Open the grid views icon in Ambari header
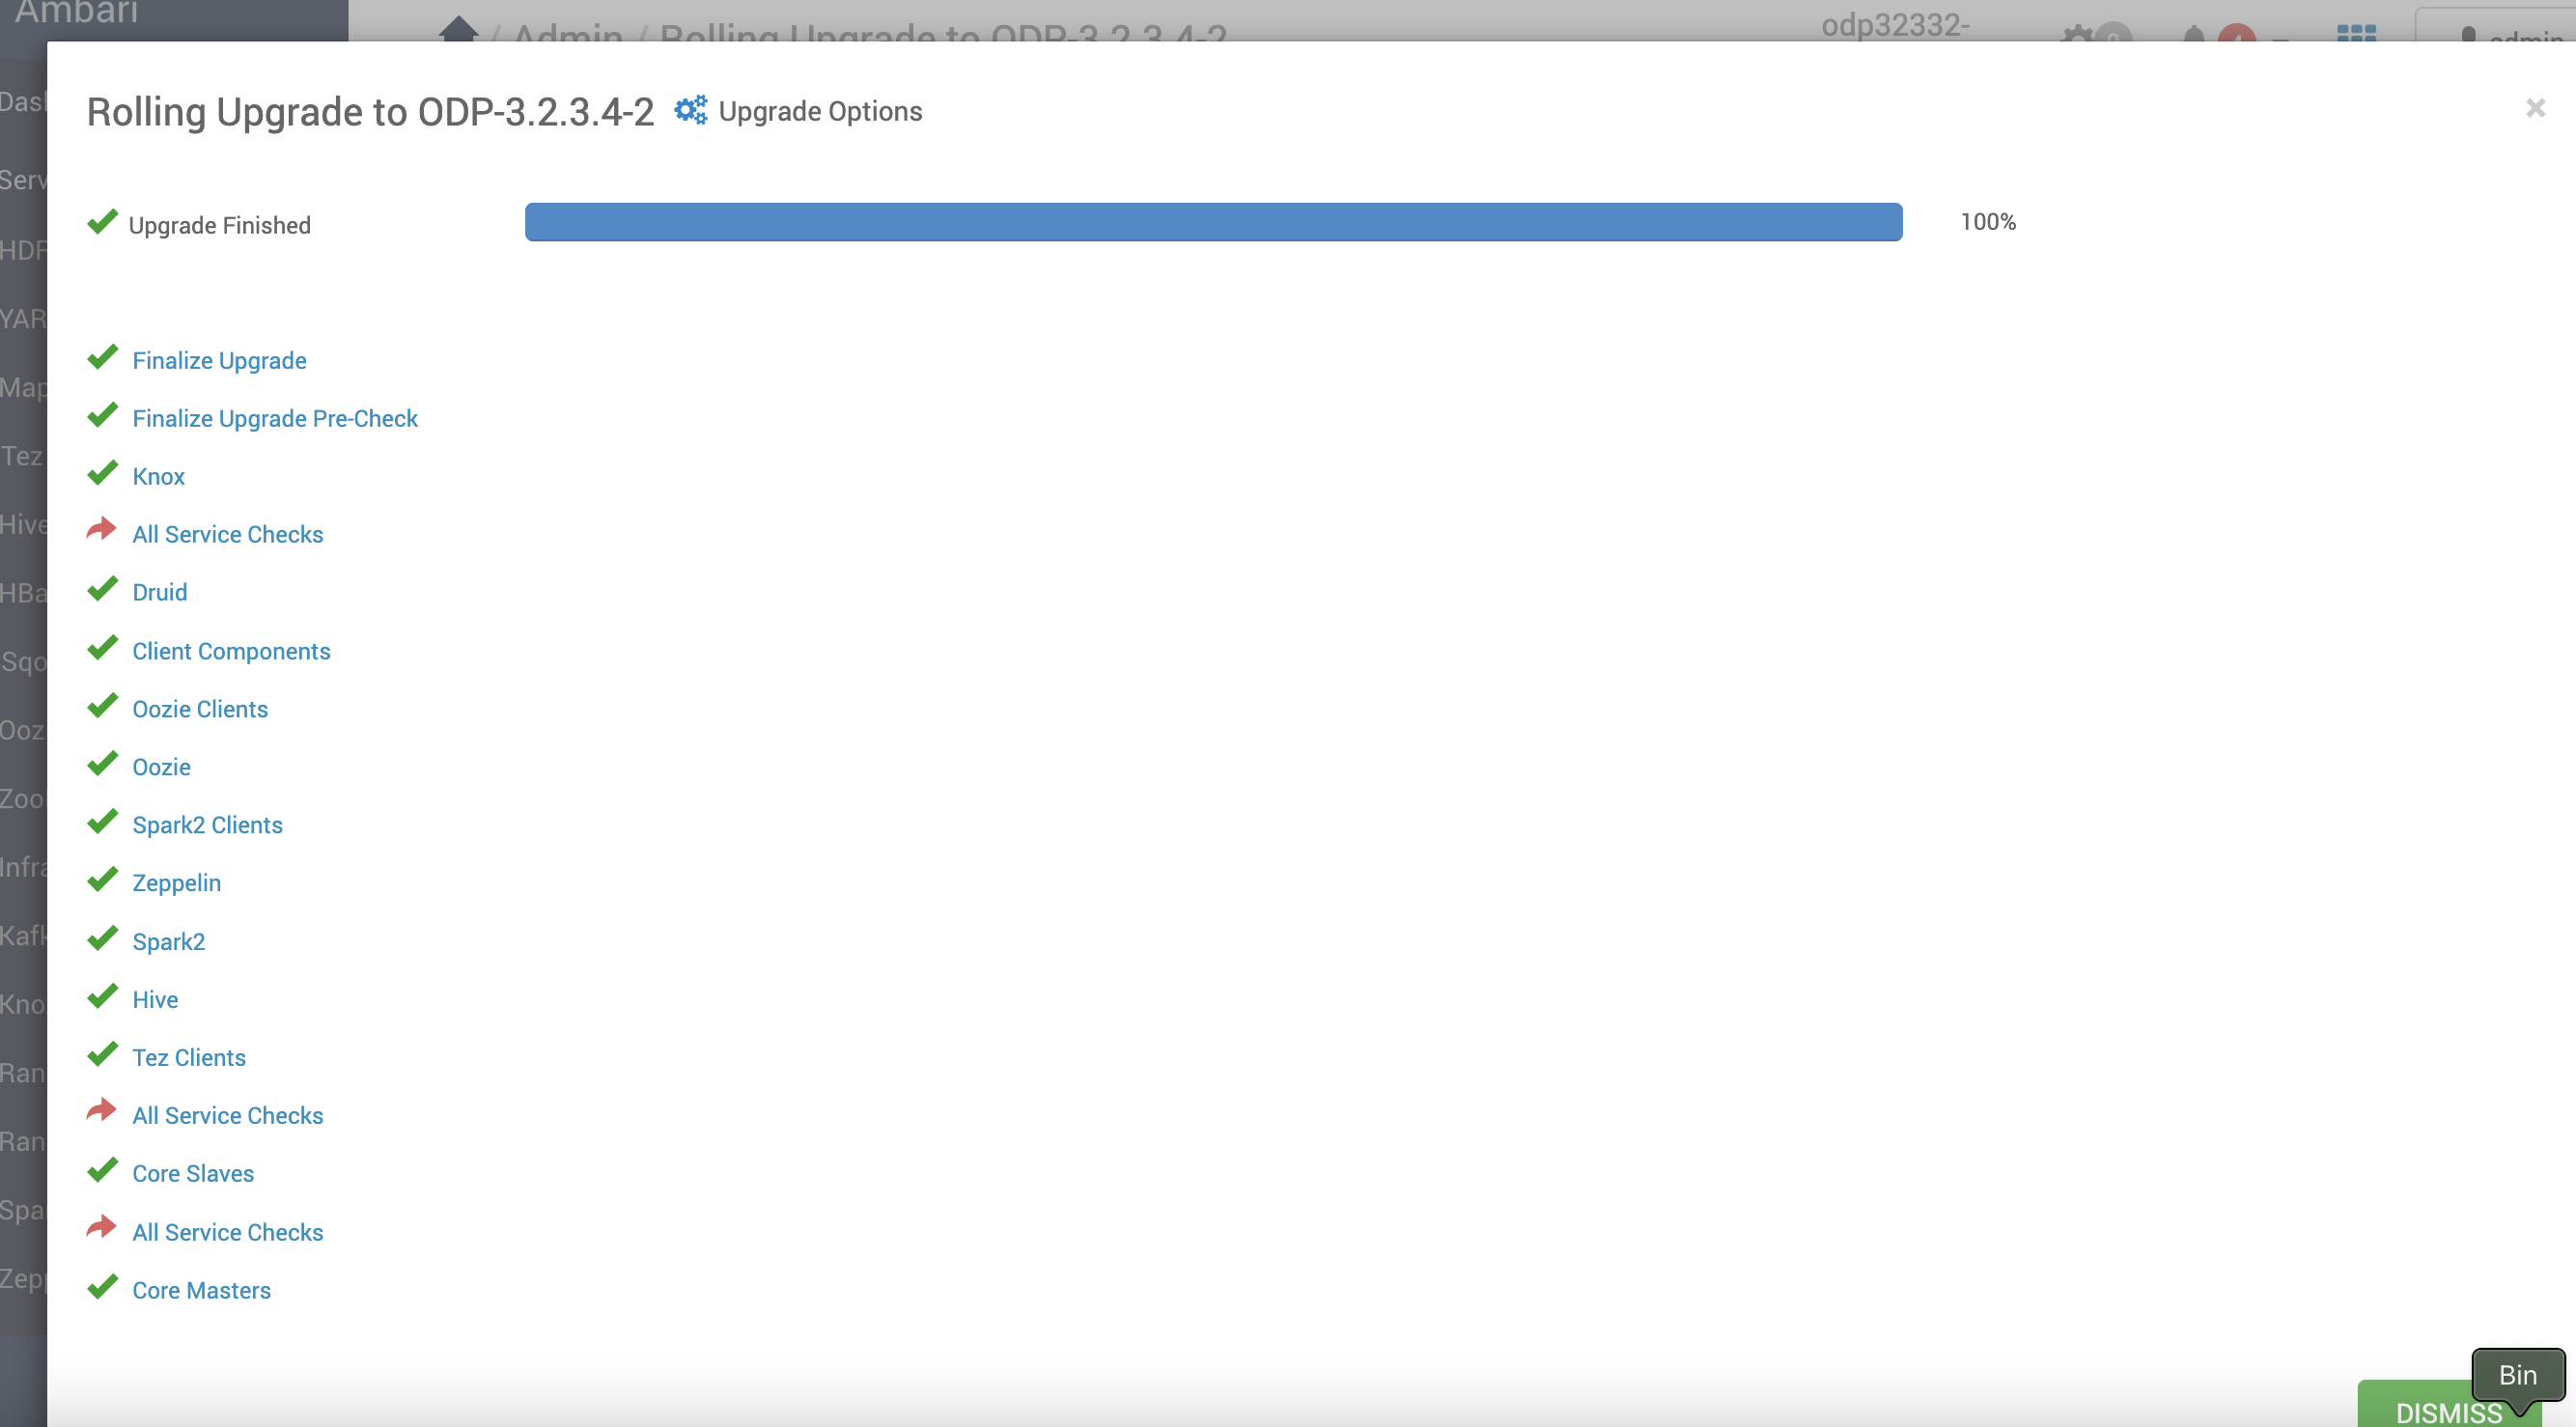Image resolution: width=2576 pixels, height=1427 pixels. tap(2356, 34)
